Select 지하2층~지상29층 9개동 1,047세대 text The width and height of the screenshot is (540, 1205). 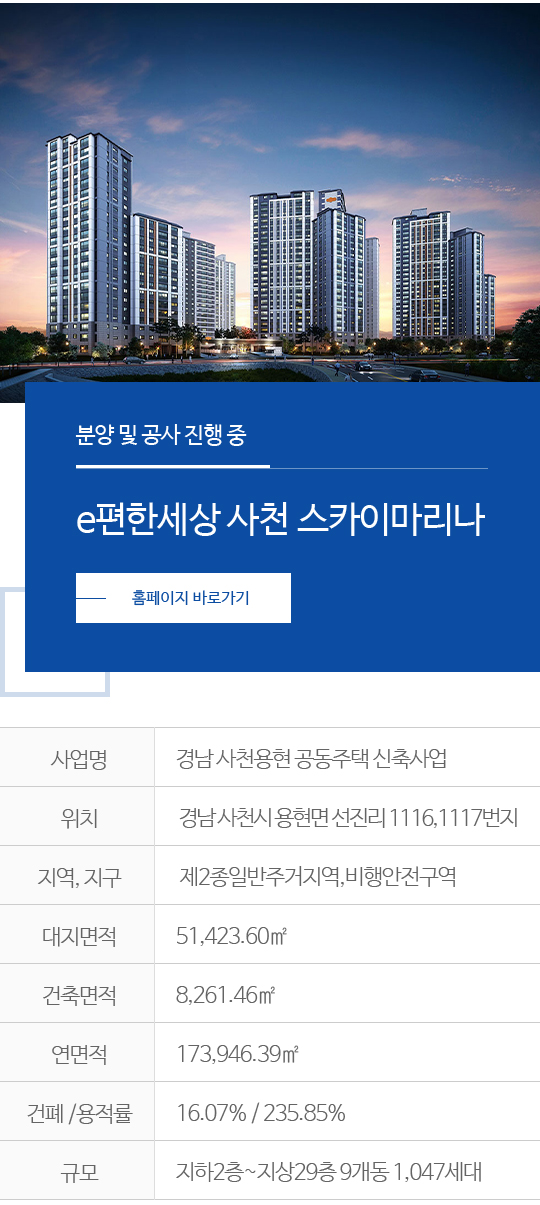pos(329,1171)
